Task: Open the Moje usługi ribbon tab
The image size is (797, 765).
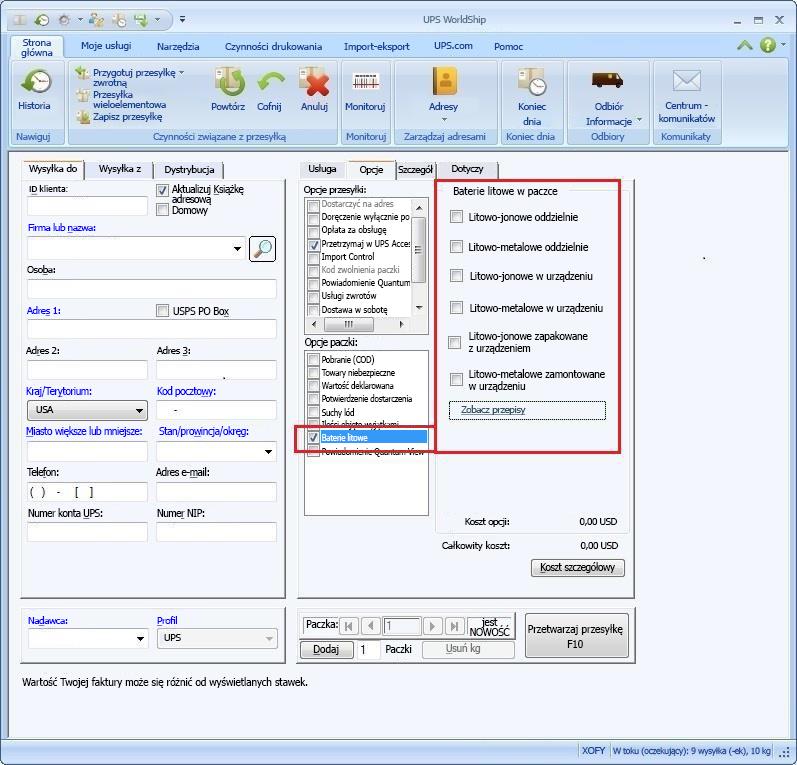Action: coord(106,46)
